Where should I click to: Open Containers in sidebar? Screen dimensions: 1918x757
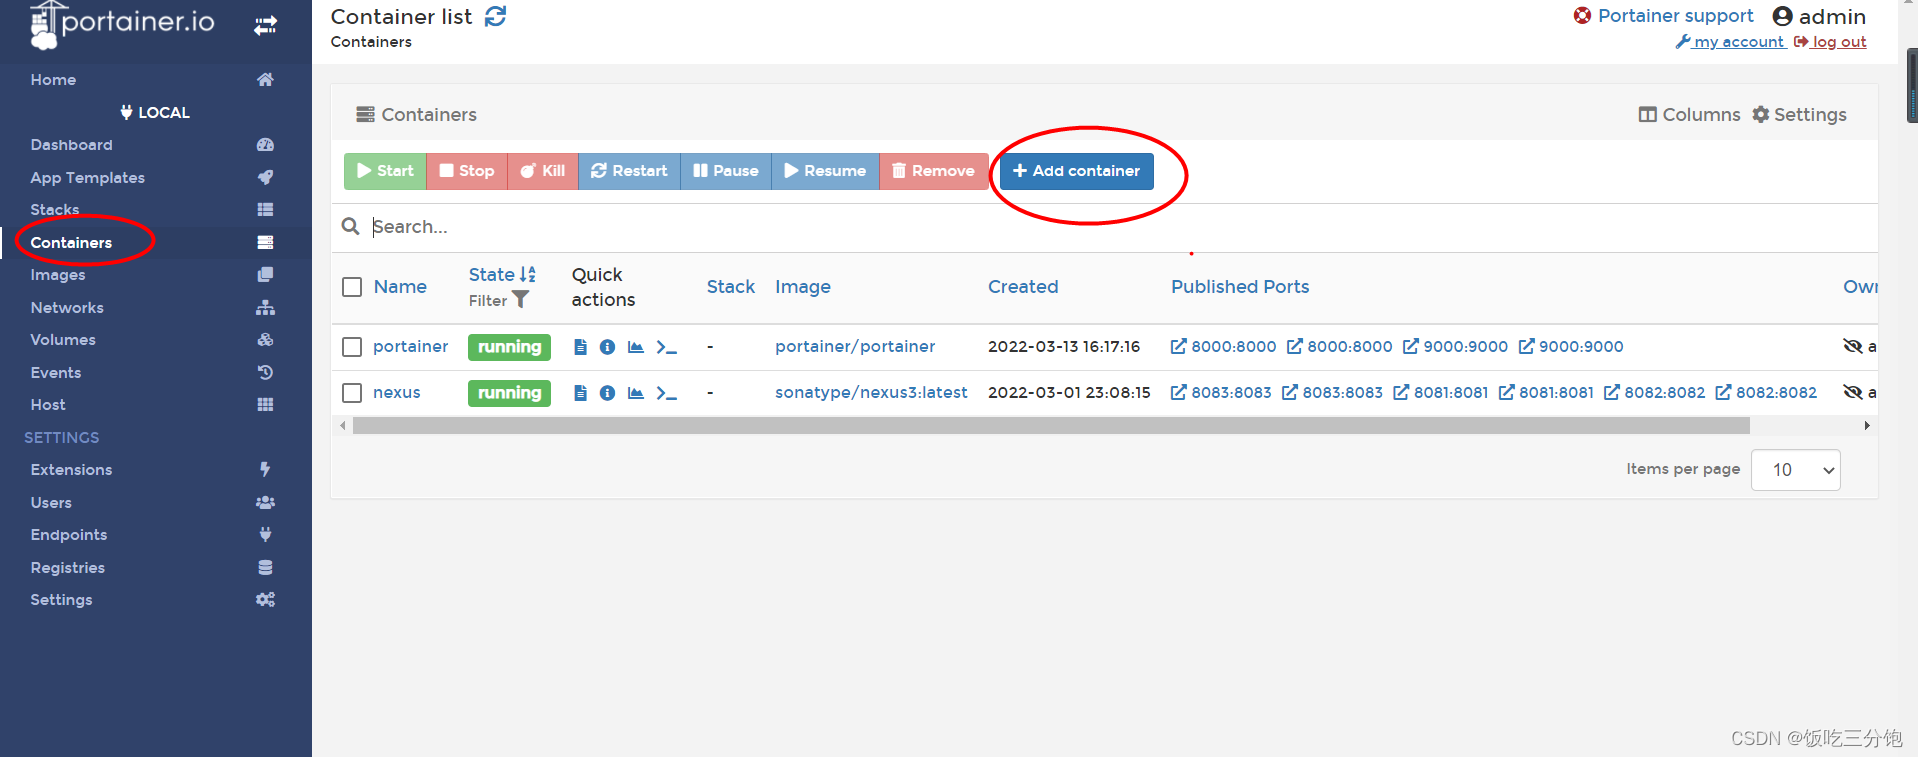pyautogui.click(x=71, y=243)
